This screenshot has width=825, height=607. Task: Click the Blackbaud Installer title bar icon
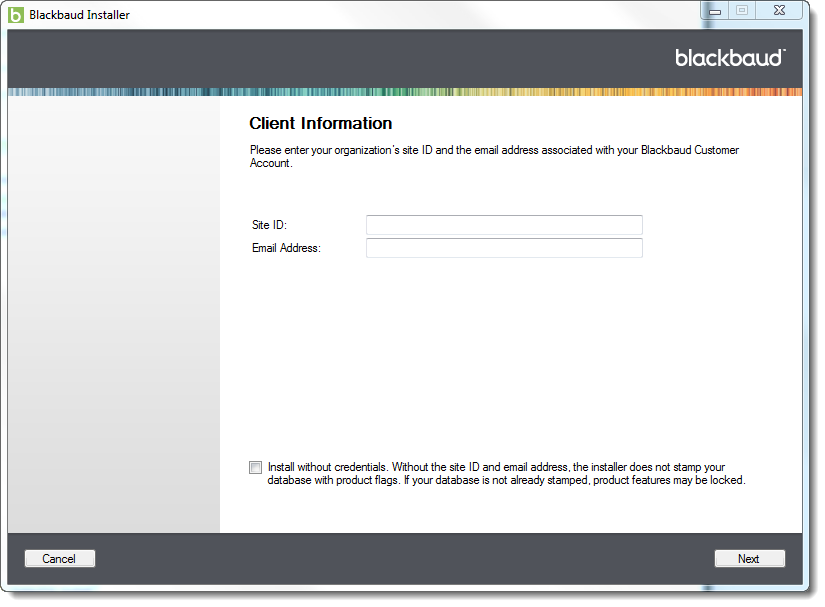(16, 15)
